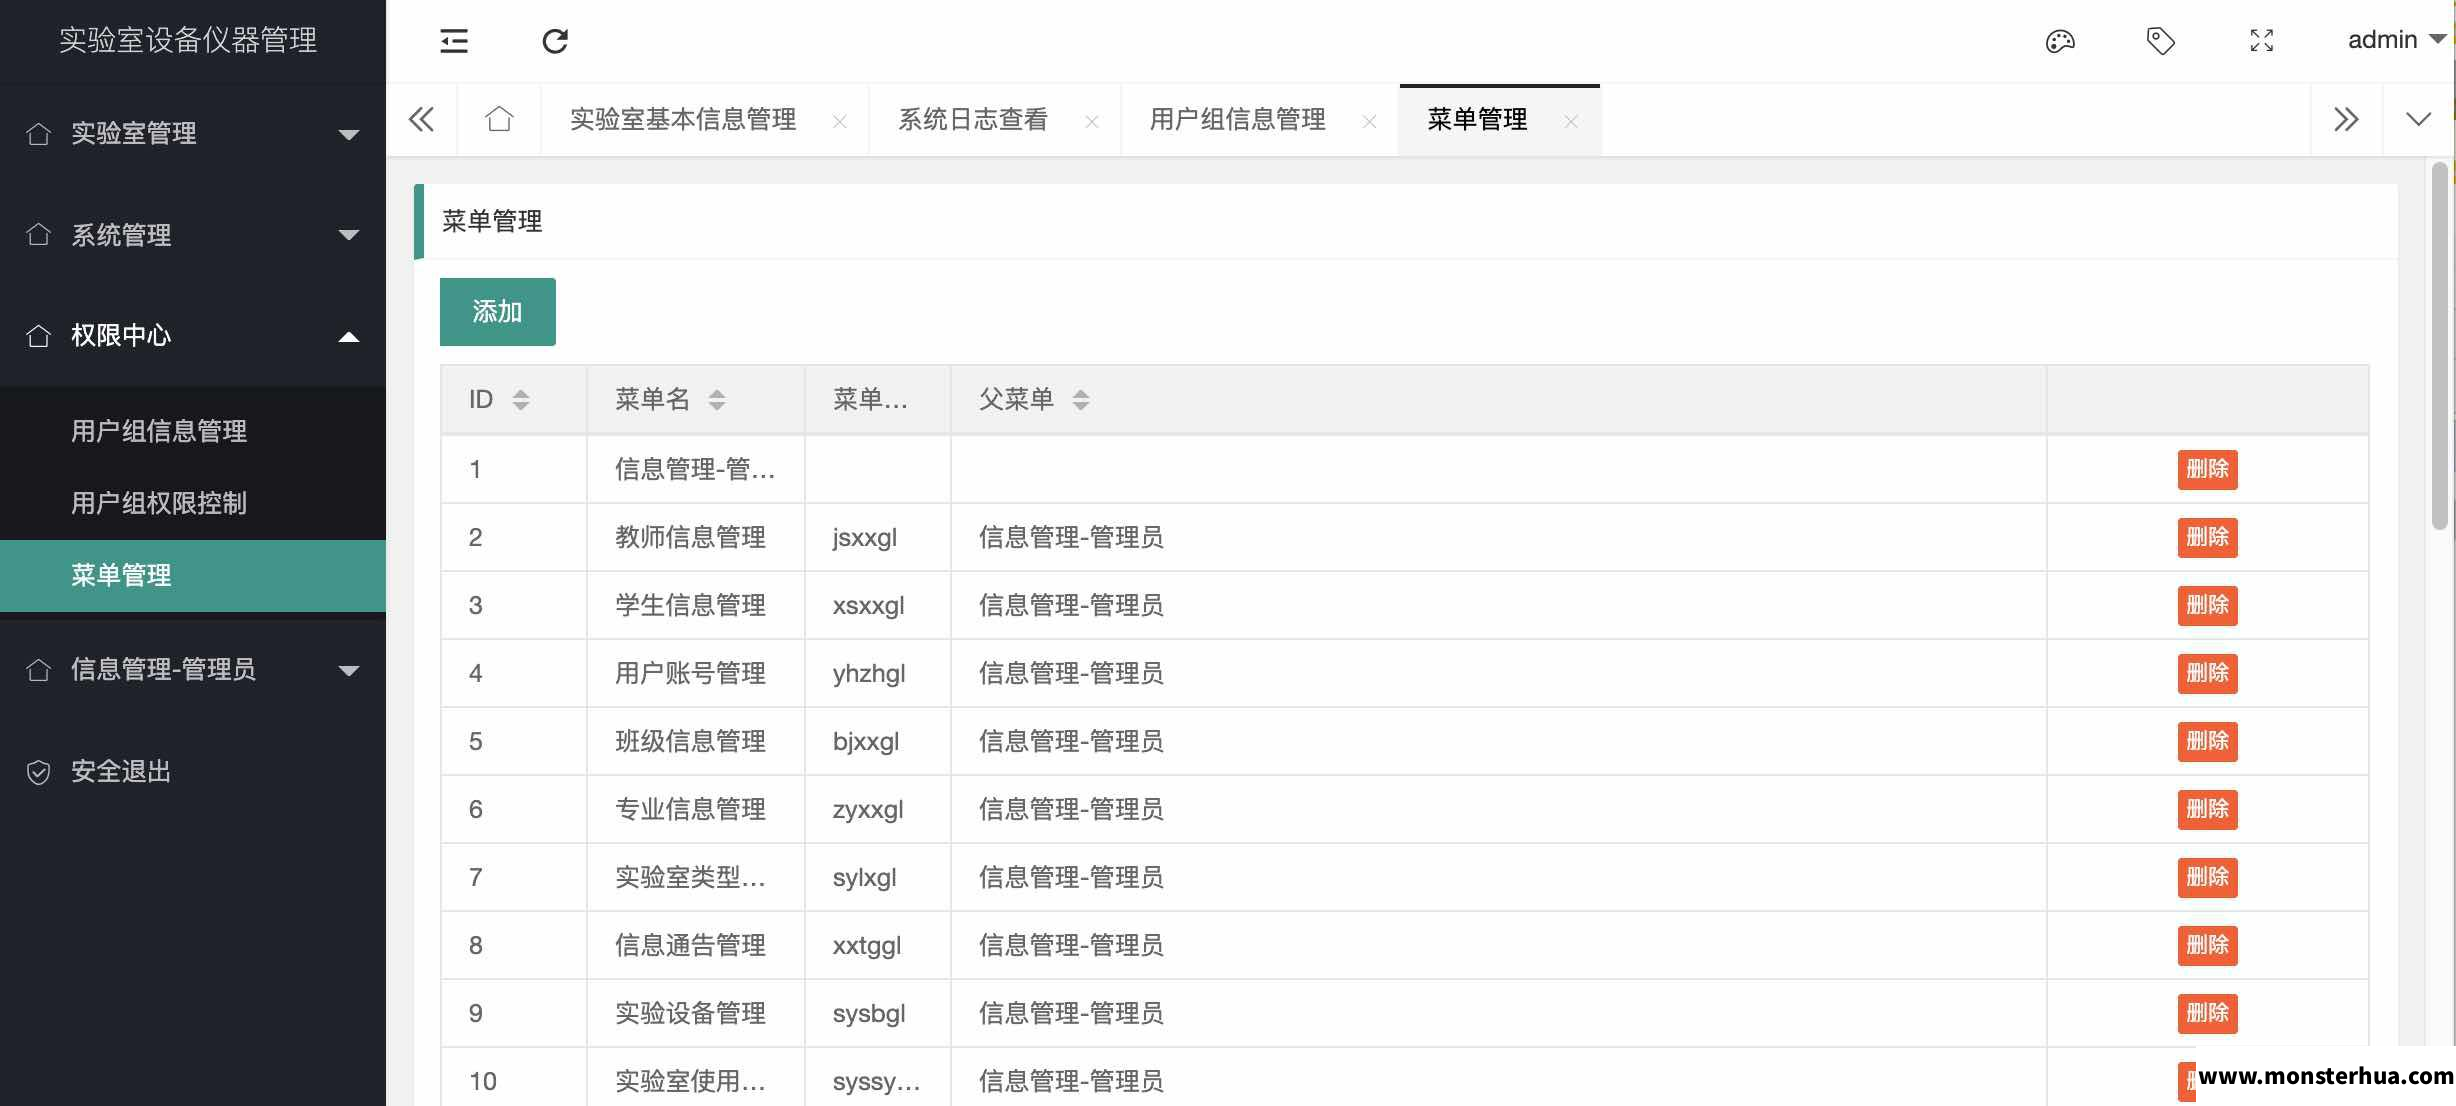Click the xxtggl cell
This screenshot has height=1106, width=2456.
[x=878, y=945]
